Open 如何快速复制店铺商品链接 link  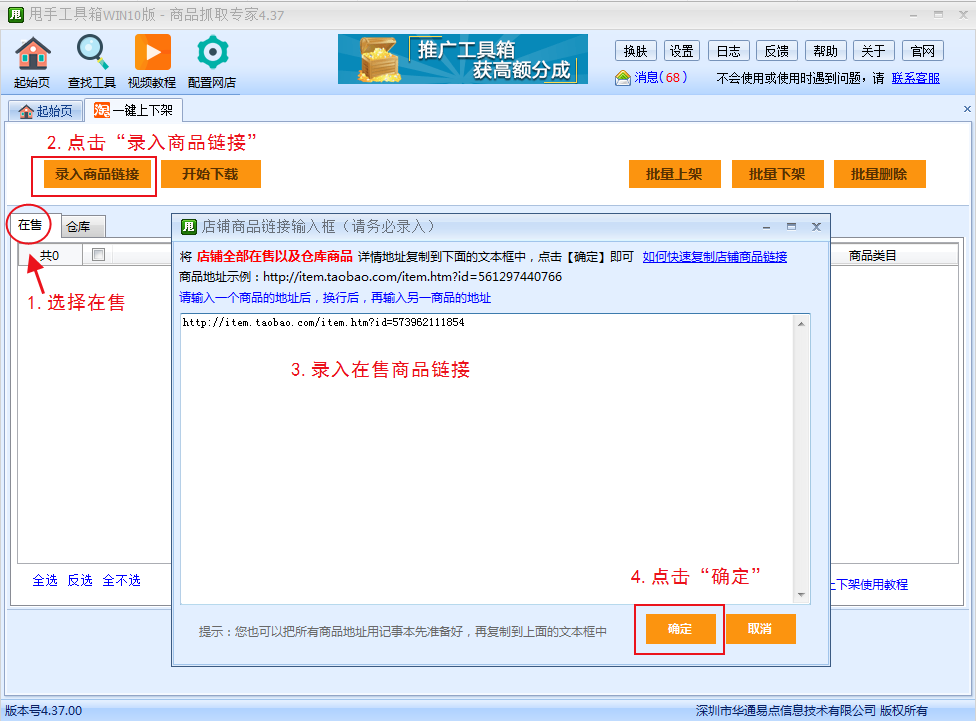point(715,257)
